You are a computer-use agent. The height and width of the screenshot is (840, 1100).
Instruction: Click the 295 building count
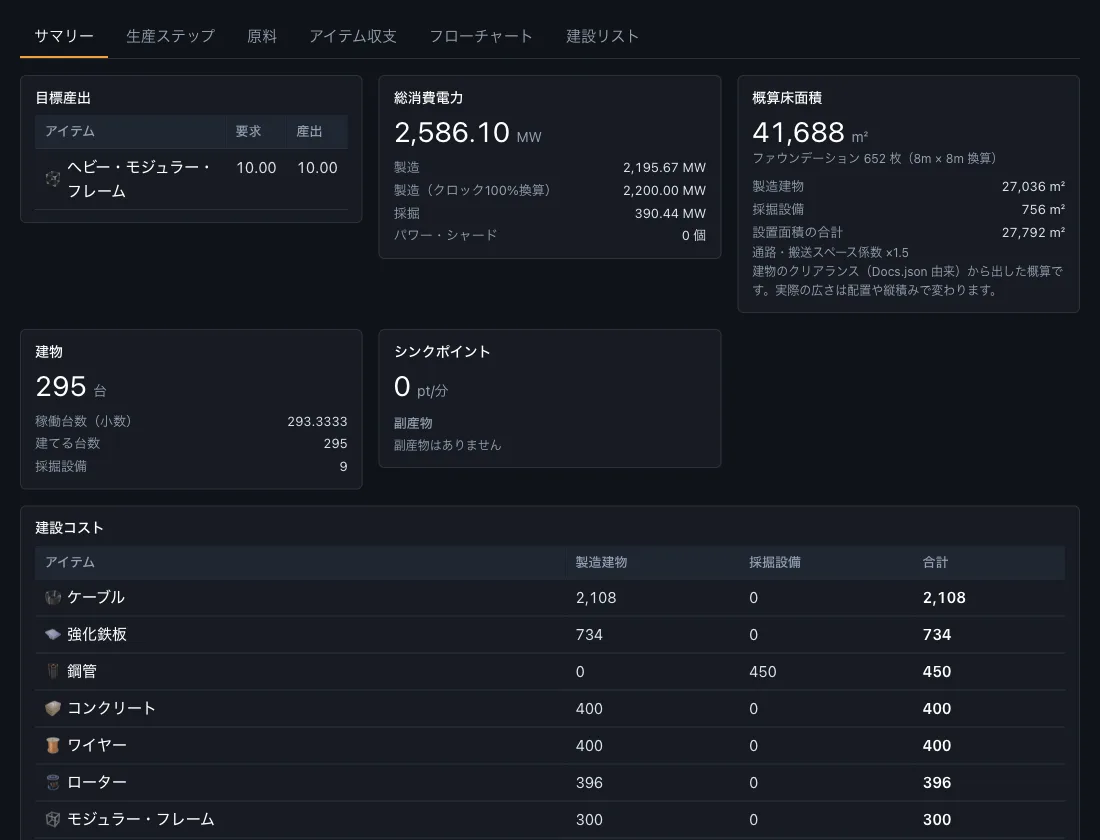[x=61, y=387]
